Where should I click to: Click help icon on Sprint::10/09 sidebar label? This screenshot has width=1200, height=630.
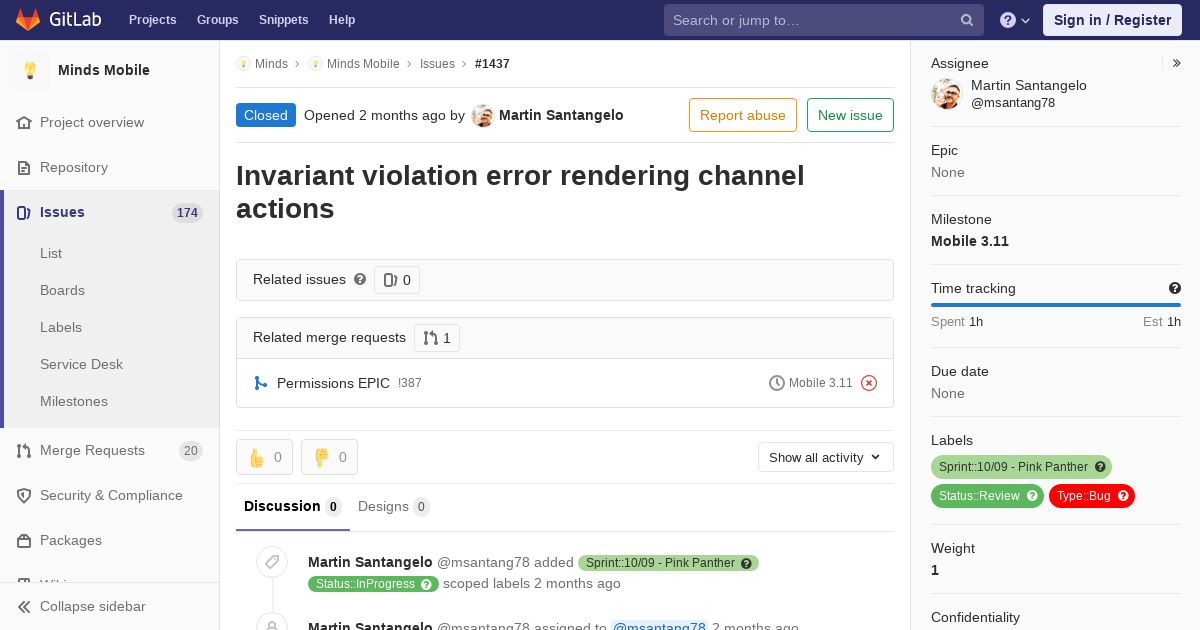1100,467
